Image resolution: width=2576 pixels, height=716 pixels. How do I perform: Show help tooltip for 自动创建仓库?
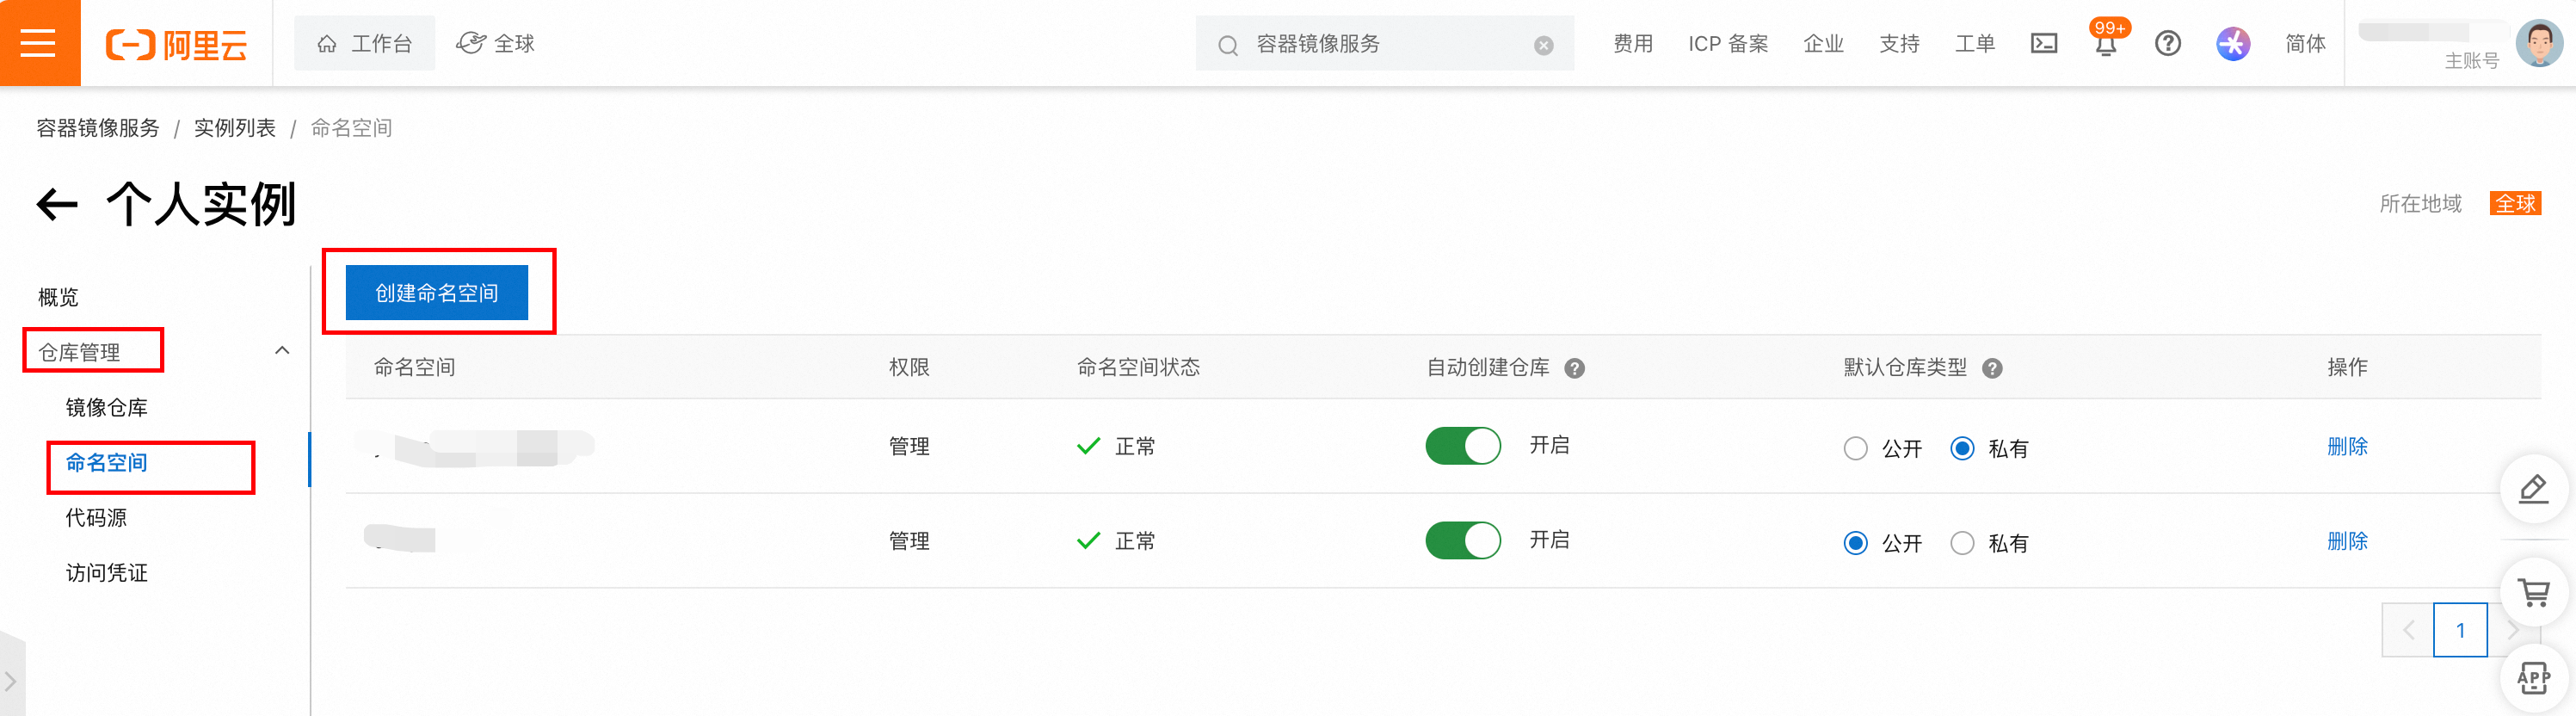(x=1574, y=368)
